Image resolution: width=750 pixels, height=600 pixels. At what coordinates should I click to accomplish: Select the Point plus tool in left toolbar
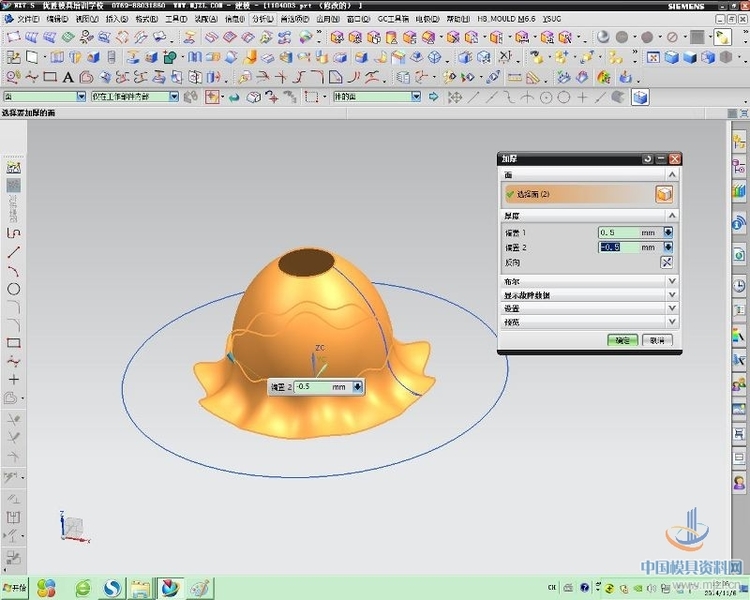14,380
